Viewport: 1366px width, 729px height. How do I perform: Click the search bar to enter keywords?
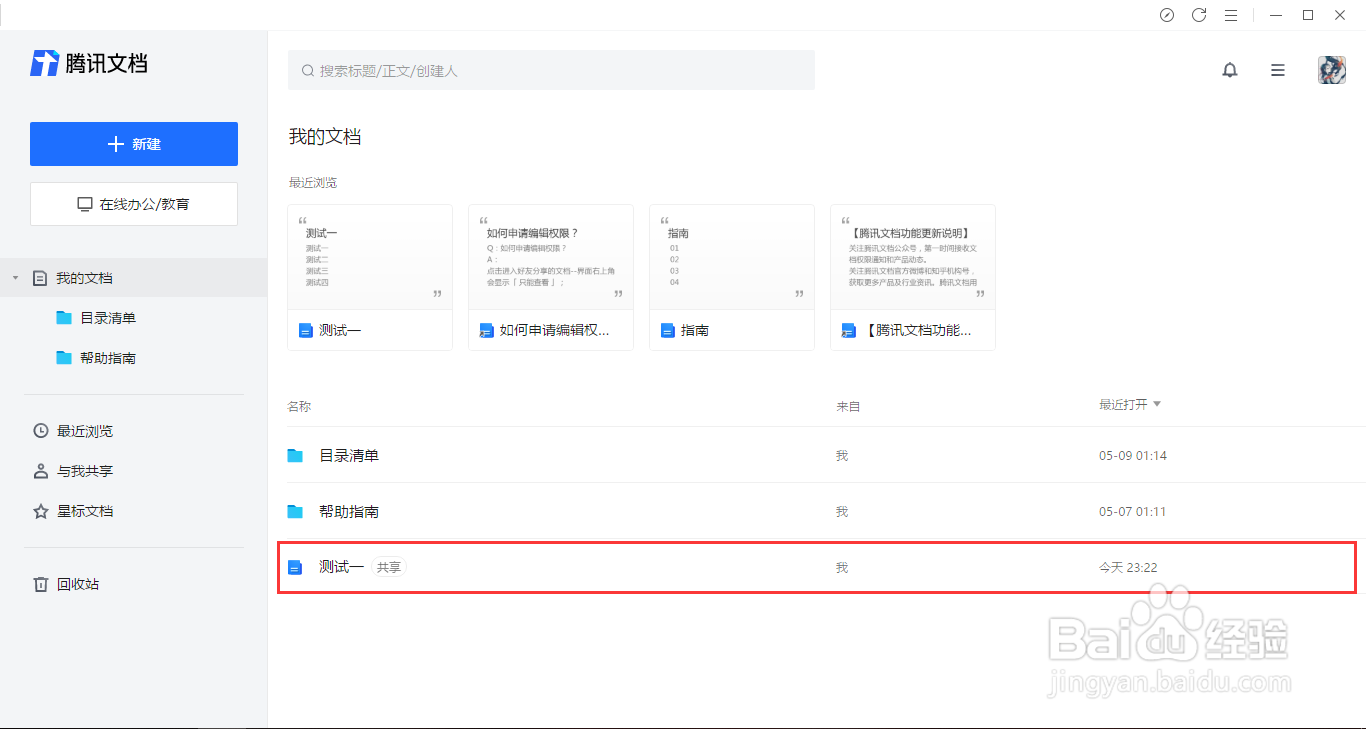(551, 70)
